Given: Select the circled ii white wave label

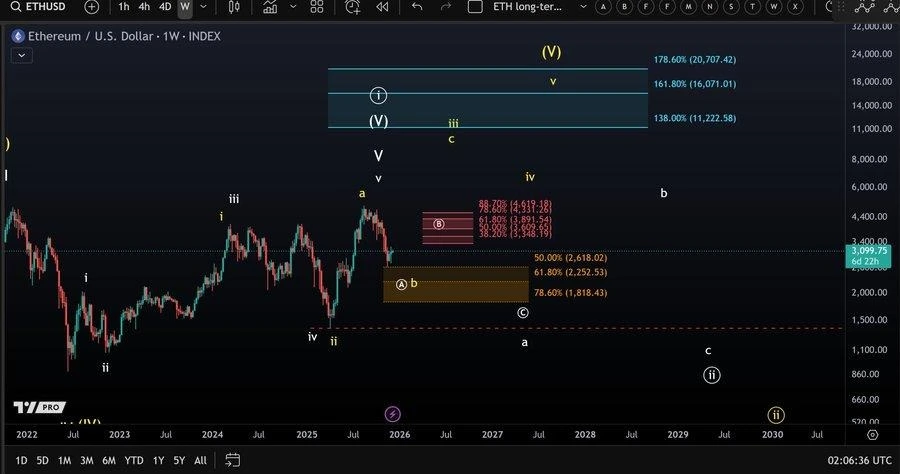Looking at the screenshot, I should [x=712, y=375].
